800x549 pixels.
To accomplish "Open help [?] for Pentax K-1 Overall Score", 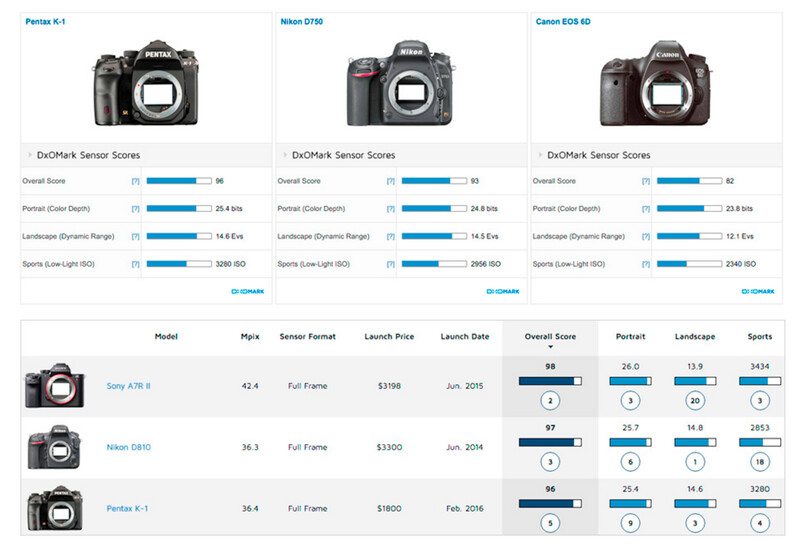I will click(135, 181).
